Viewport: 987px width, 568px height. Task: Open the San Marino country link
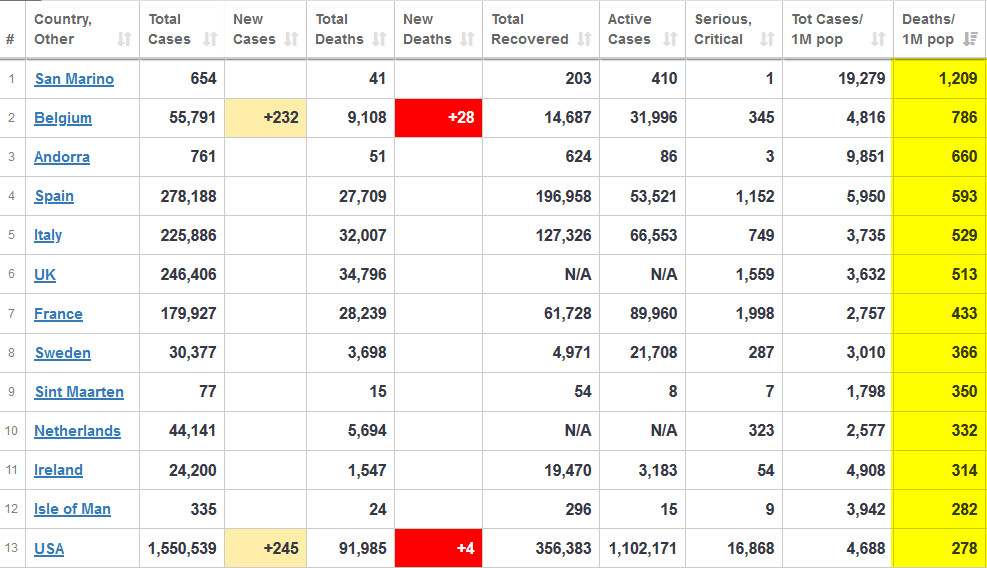pyautogui.click(x=74, y=79)
